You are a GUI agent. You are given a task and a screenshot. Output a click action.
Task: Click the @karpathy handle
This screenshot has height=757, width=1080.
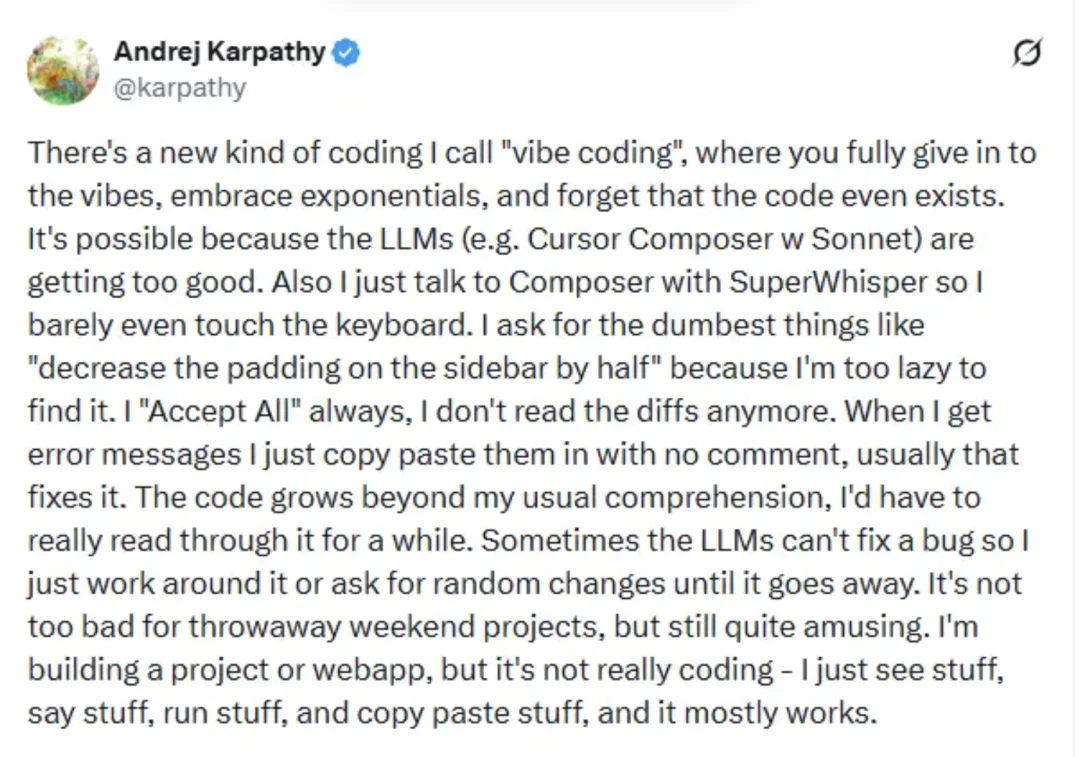179,88
